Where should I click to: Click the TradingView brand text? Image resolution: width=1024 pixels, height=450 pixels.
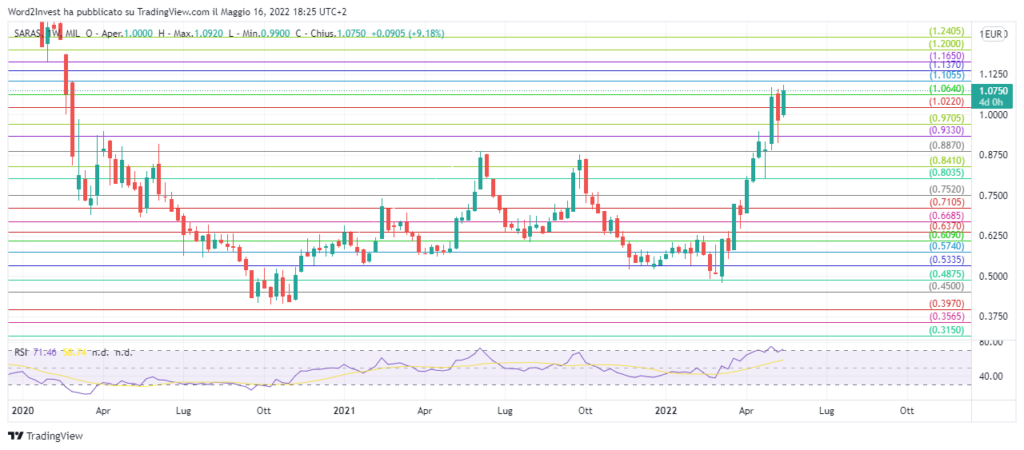coord(54,436)
